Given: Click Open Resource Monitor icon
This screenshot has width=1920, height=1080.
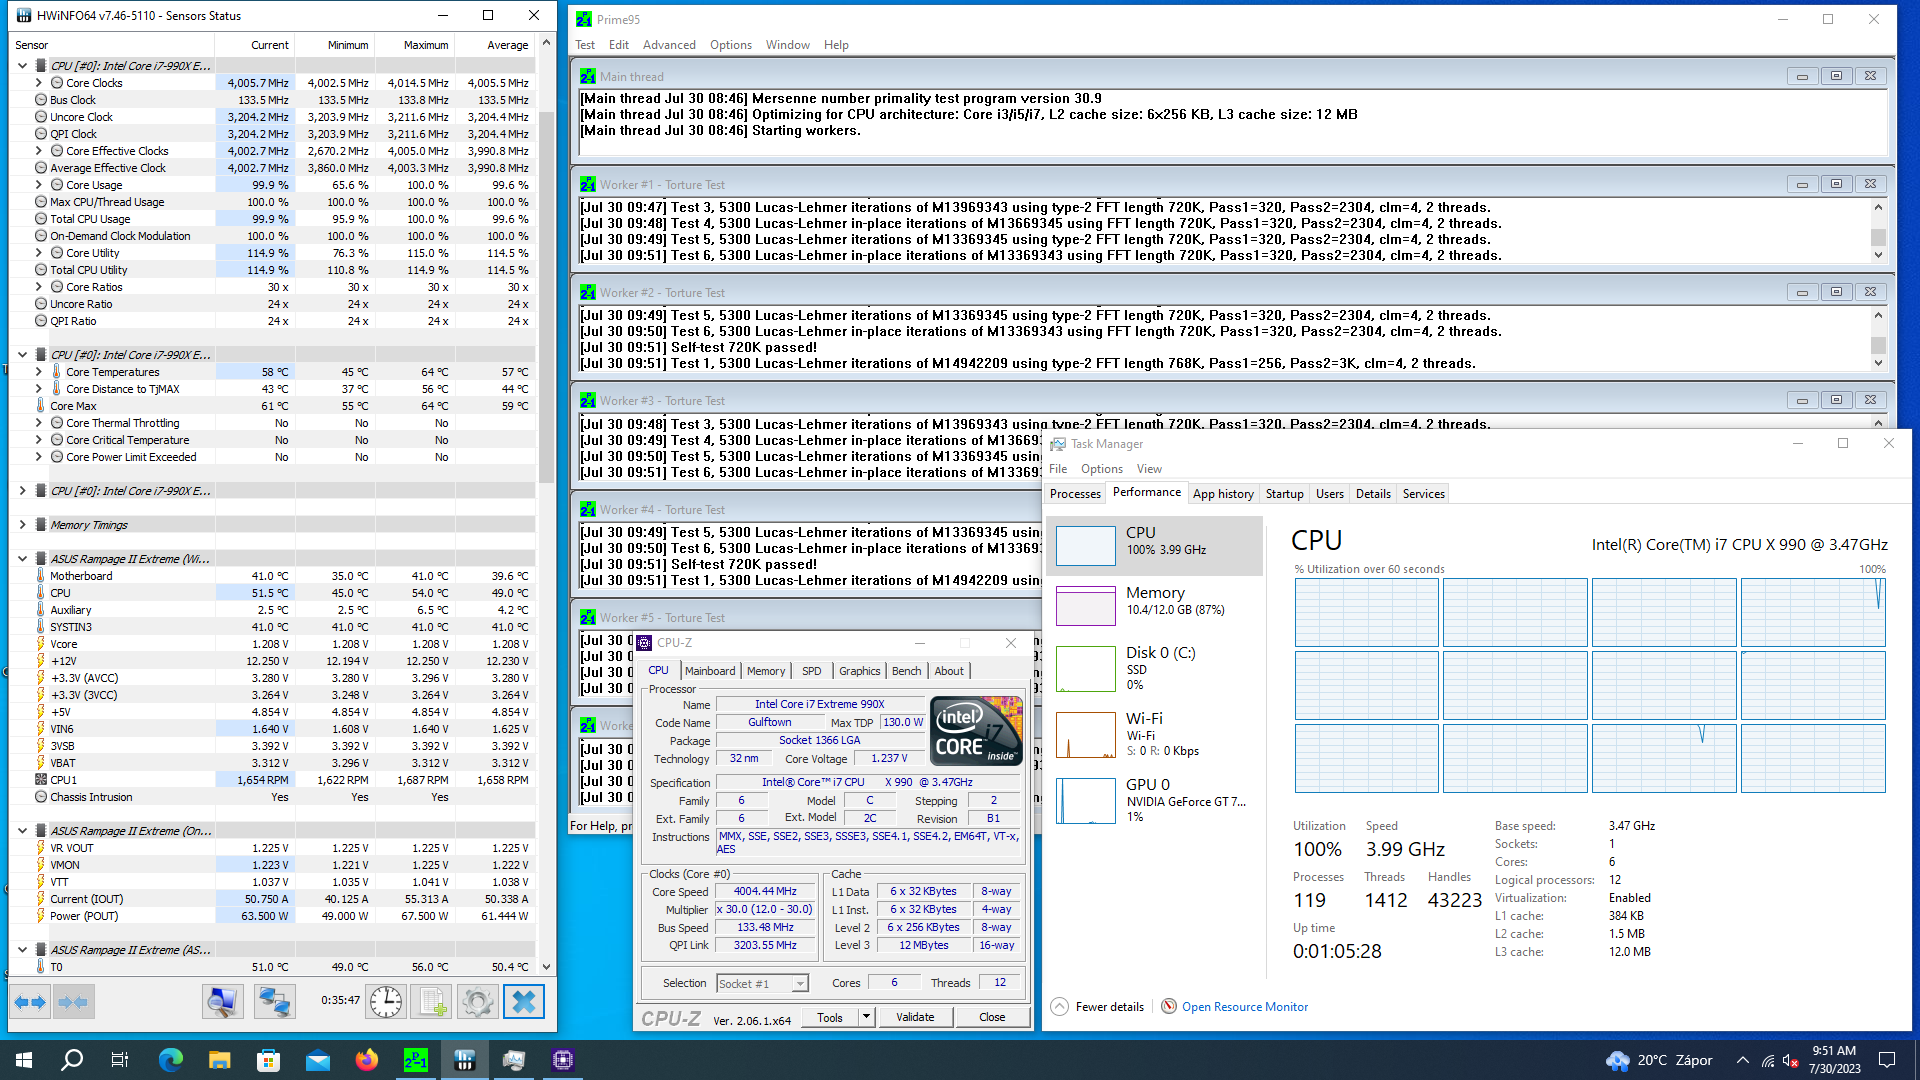Looking at the screenshot, I should tap(1168, 1006).
